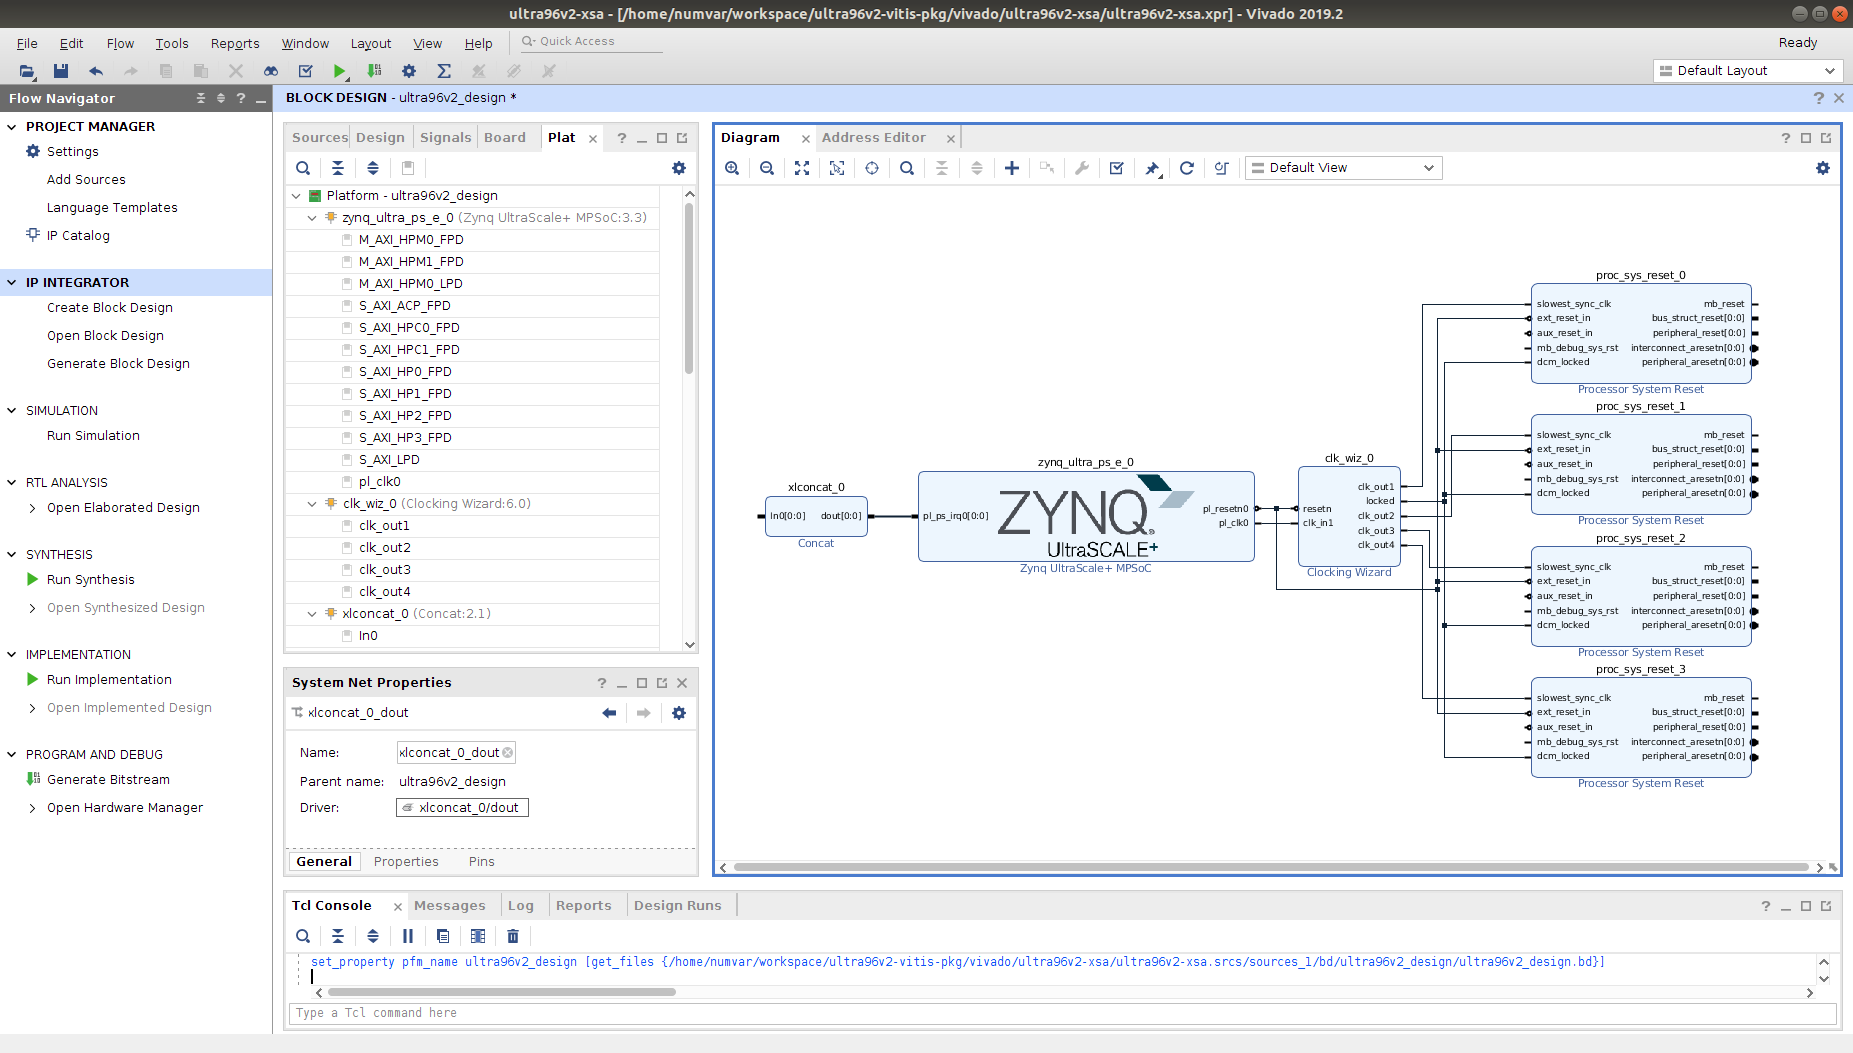Pause output in the Tcl Console

point(408,935)
